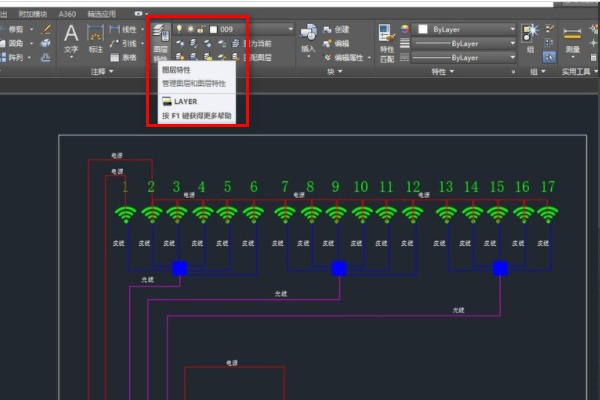Click the Dimension (标注) tool

point(97,38)
